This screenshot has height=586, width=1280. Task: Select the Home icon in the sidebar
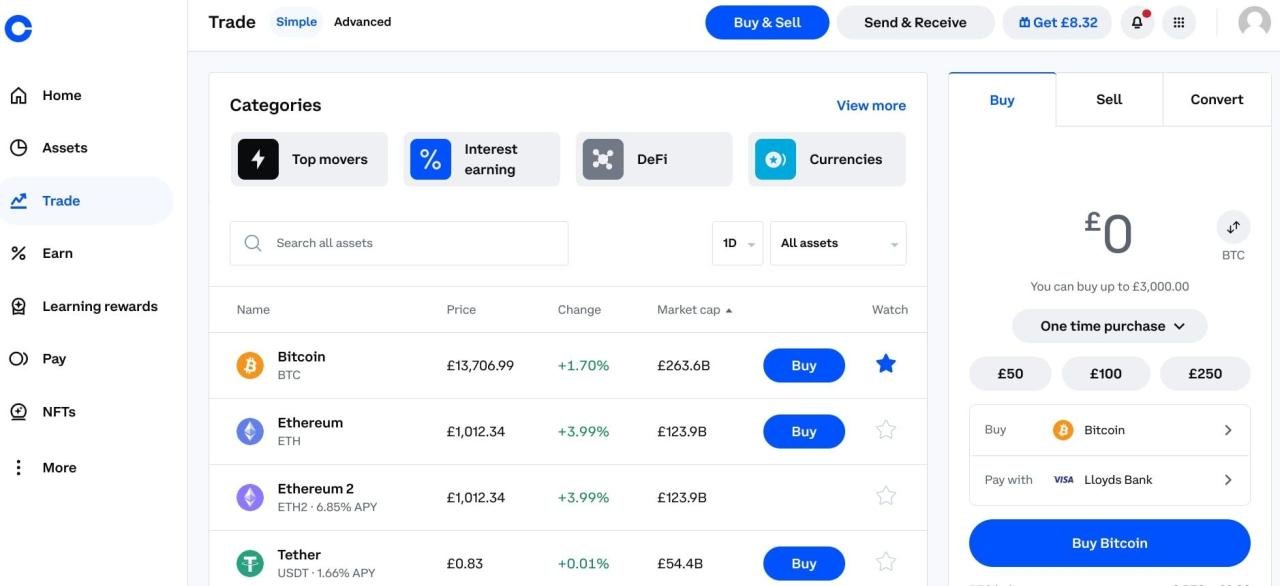click(x=19, y=94)
